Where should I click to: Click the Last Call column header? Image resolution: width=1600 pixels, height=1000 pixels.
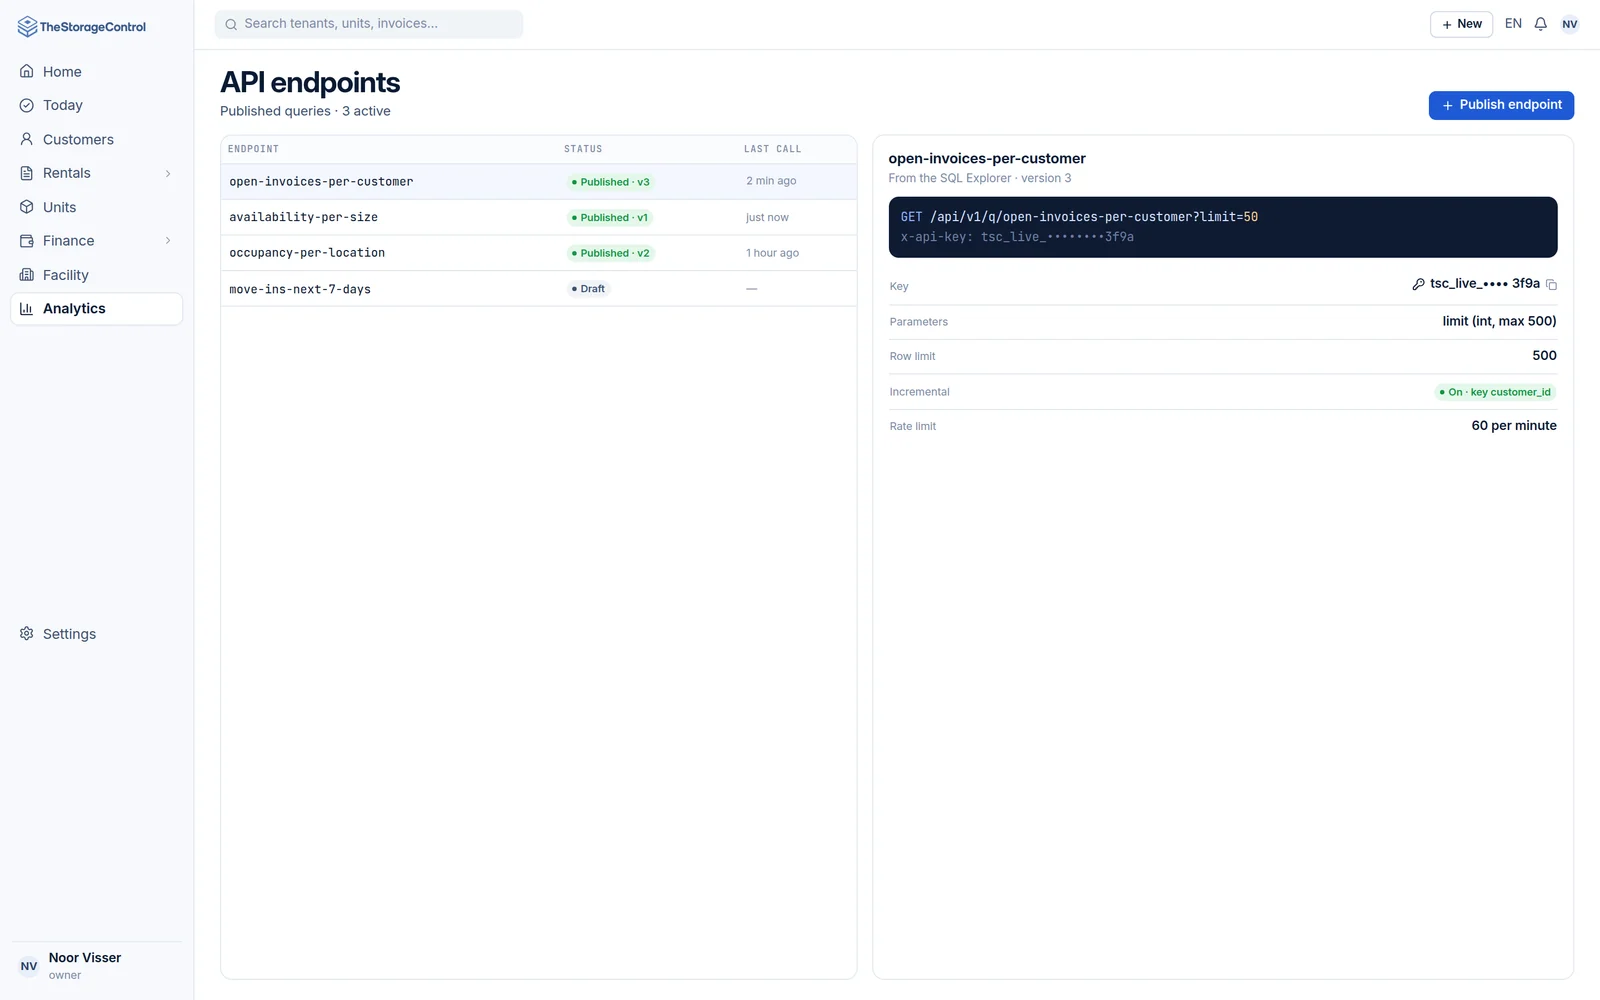tap(772, 149)
